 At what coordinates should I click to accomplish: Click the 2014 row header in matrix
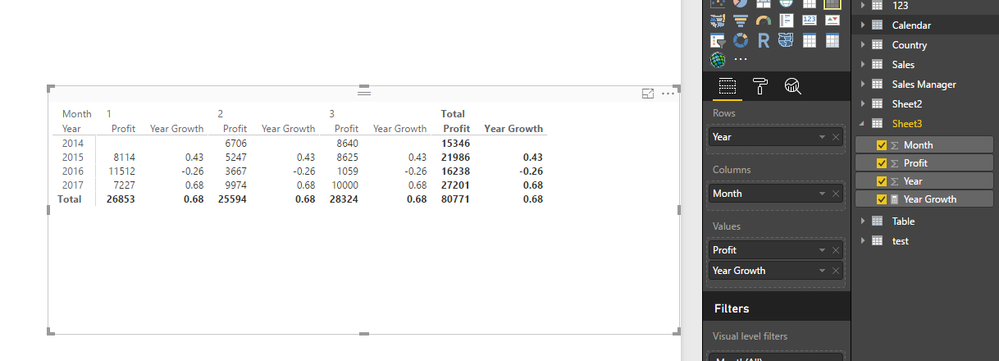73,144
